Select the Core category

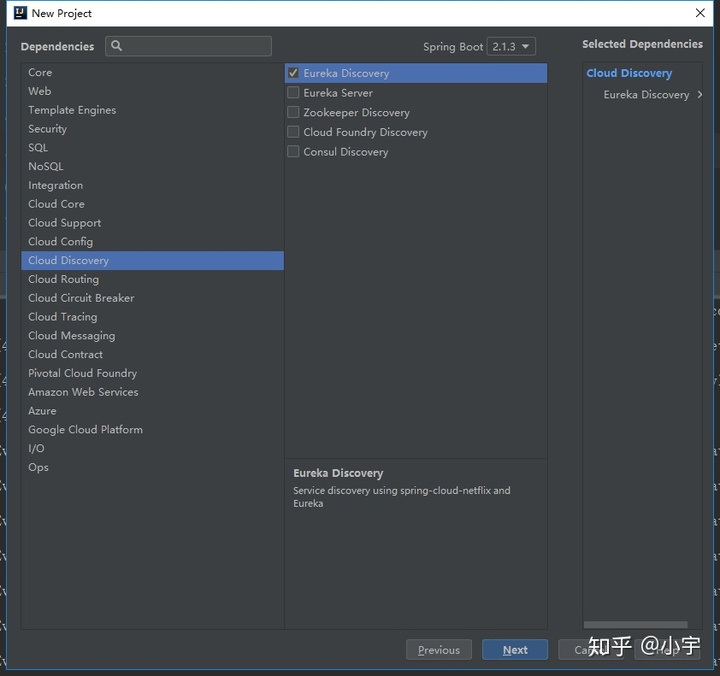point(152,73)
